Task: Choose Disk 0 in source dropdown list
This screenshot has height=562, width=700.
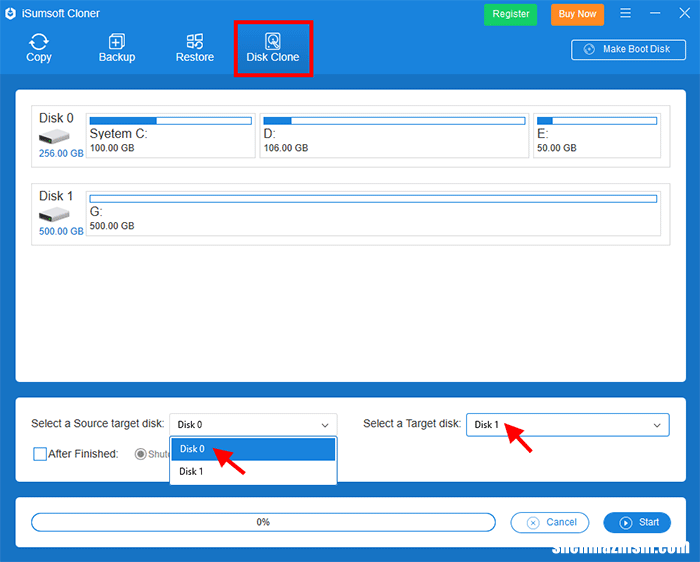Action: (x=253, y=449)
